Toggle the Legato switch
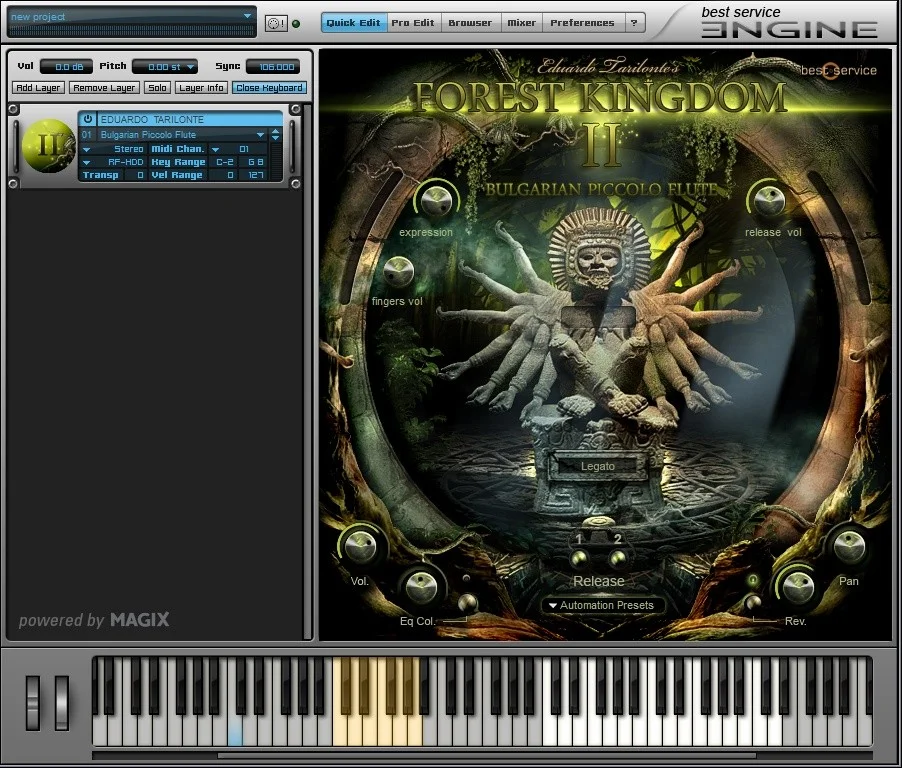Screen dimensions: 902x768 point(598,466)
